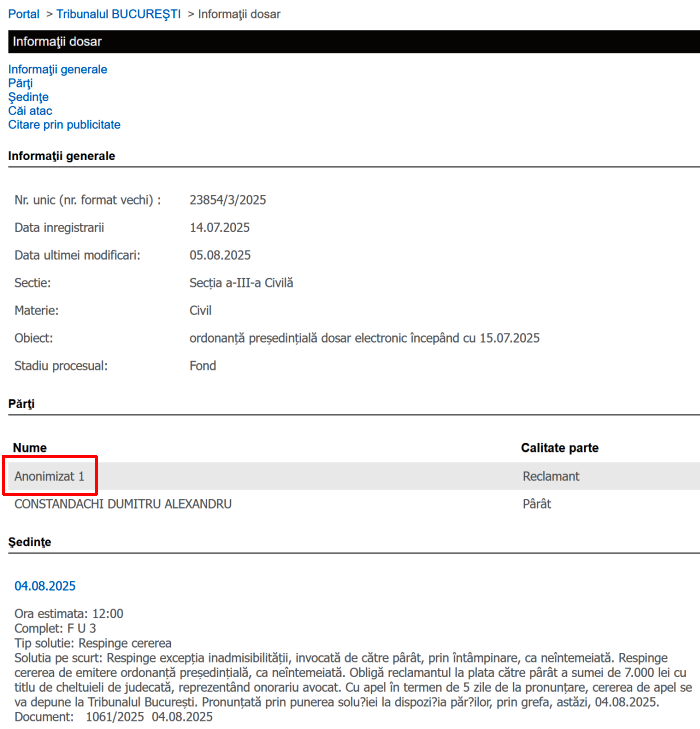Click the Calitate parte column header

560,448
